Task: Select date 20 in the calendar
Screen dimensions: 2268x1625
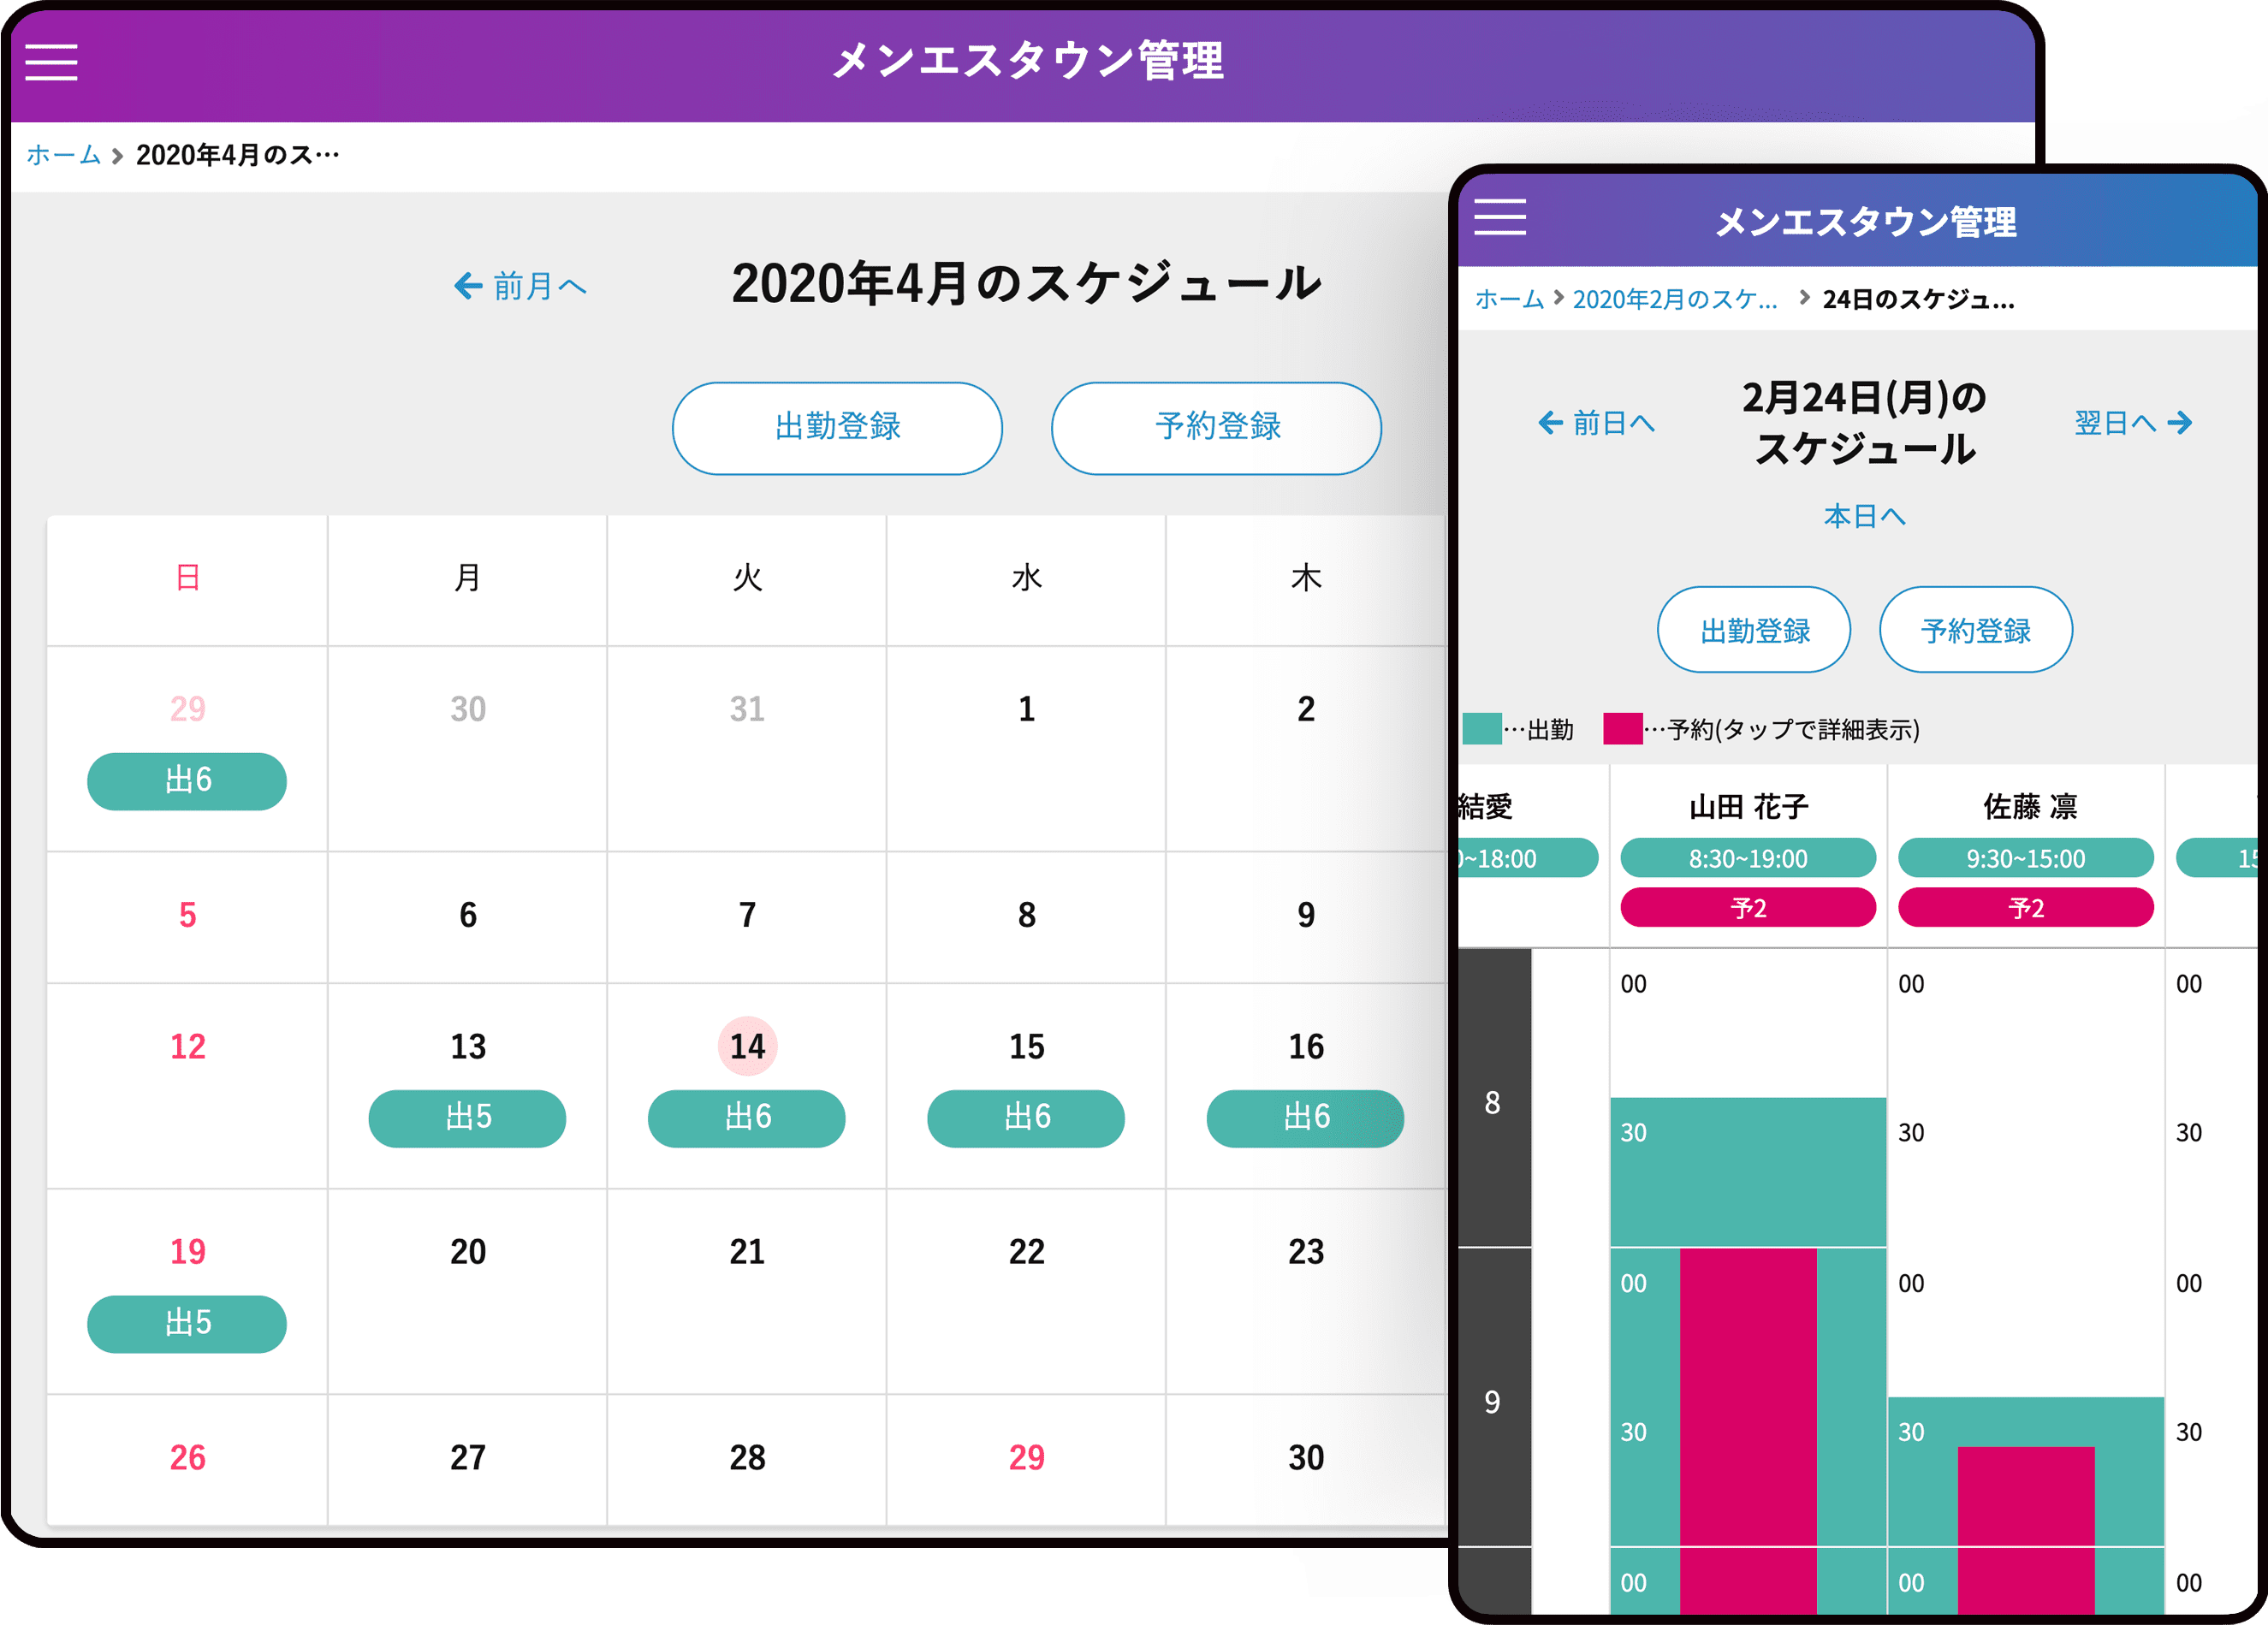Action: (467, 1252)
